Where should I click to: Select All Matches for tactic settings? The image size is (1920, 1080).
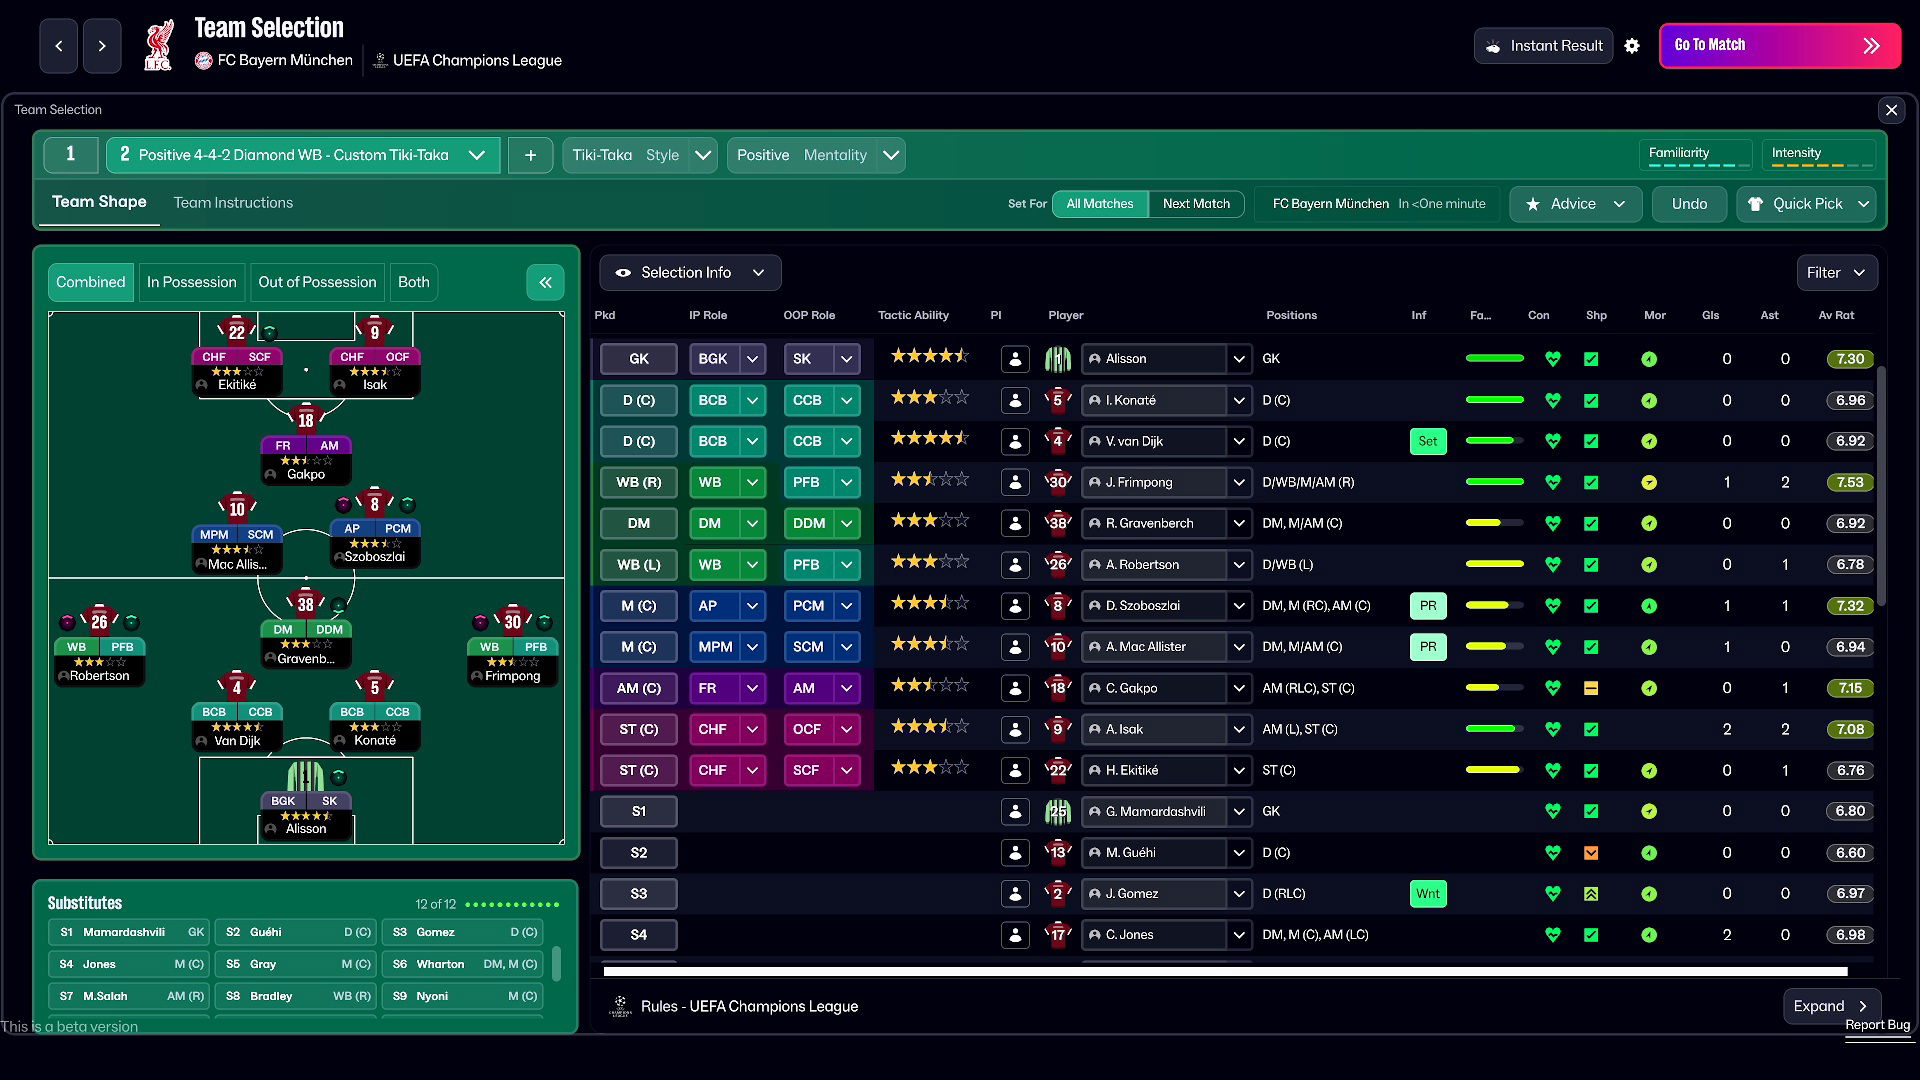point(1099,203)
